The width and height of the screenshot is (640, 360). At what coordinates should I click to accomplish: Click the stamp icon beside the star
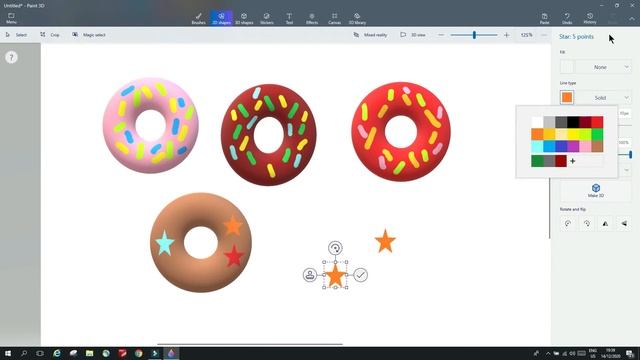pos(310,275)
